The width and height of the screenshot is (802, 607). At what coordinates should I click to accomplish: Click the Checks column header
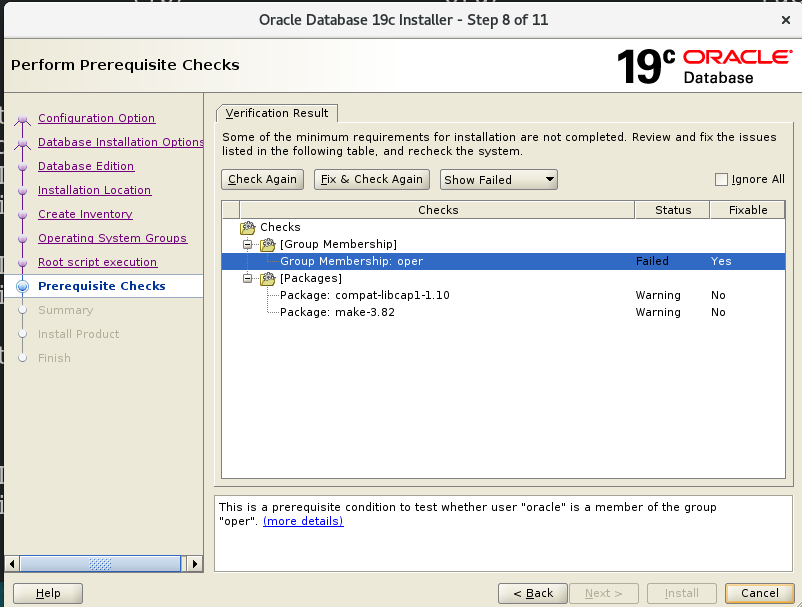[437, 210]
